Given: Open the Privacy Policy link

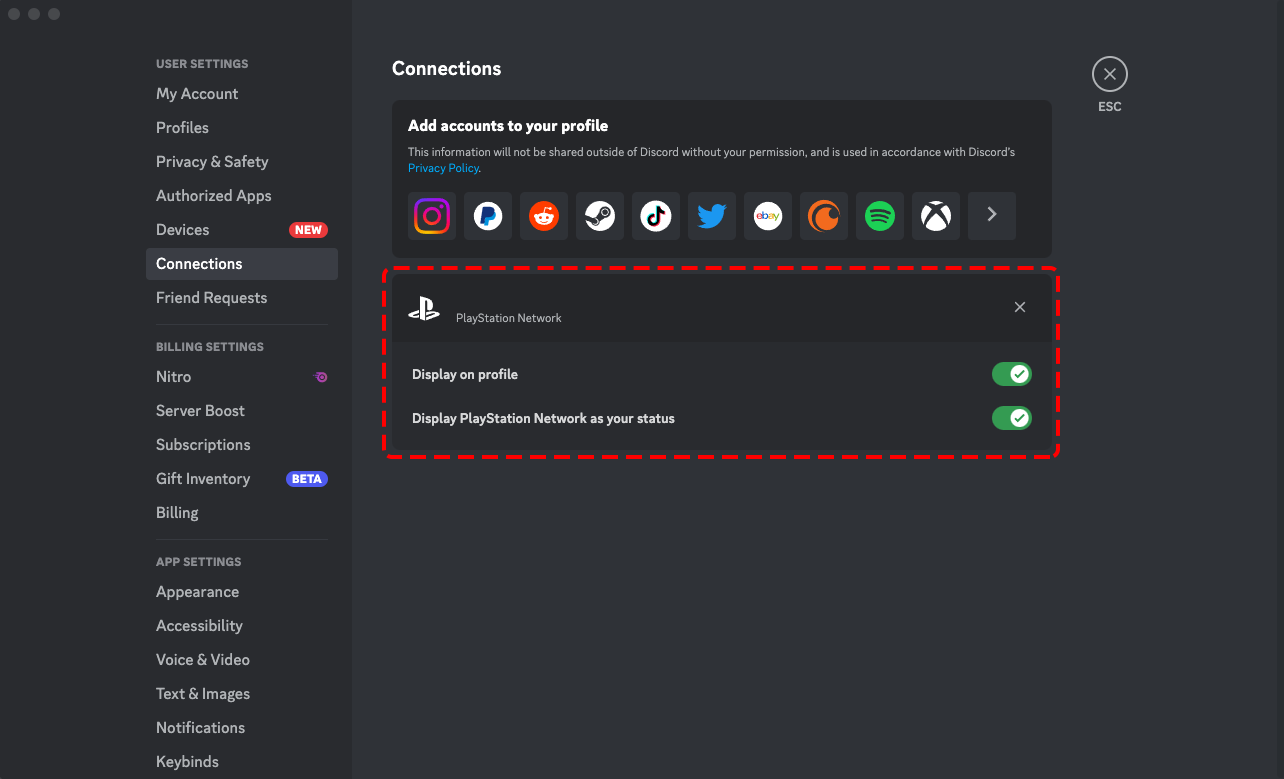Looking at the screenshot, I should (x=443, y=168).
